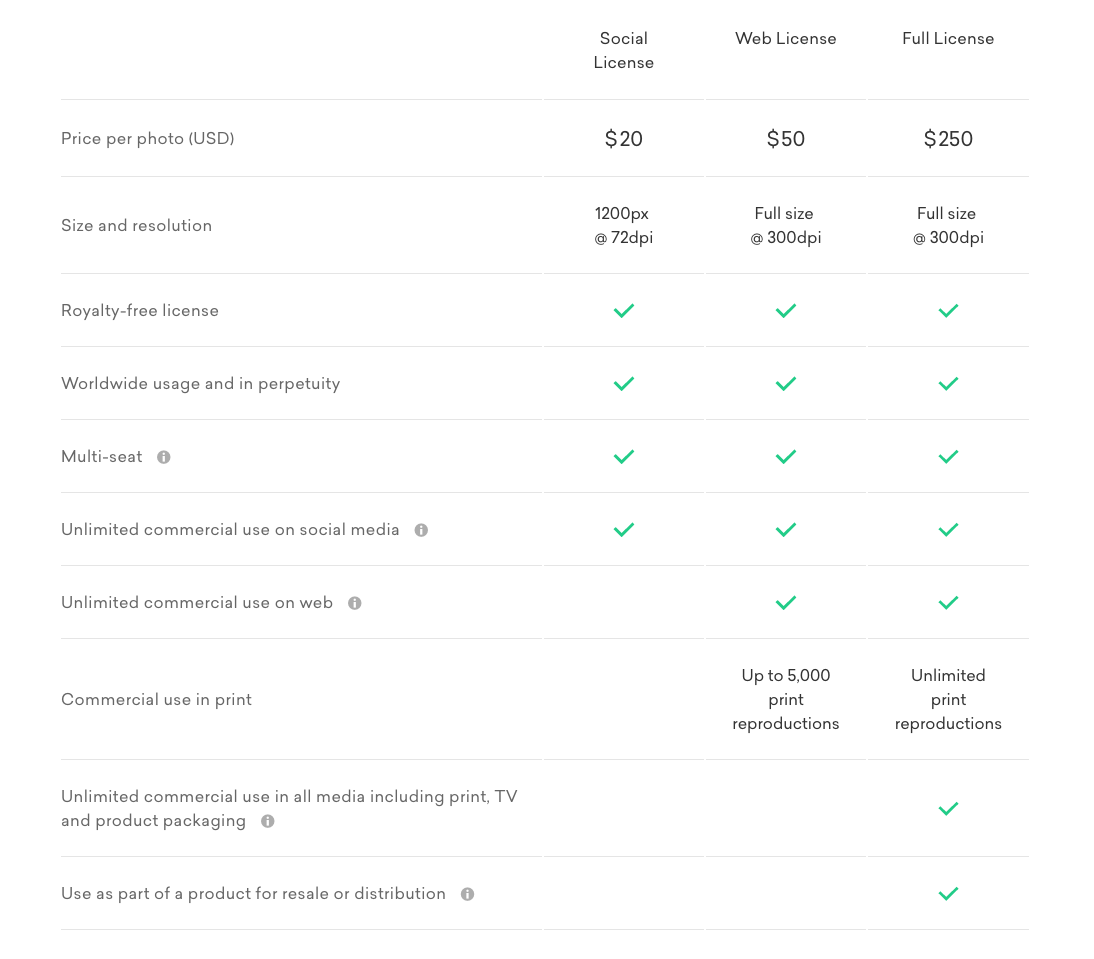The width and height of the screenshot is (1094, 959).
Task: Click info icon after product packaging text
Action: (267, 821)
